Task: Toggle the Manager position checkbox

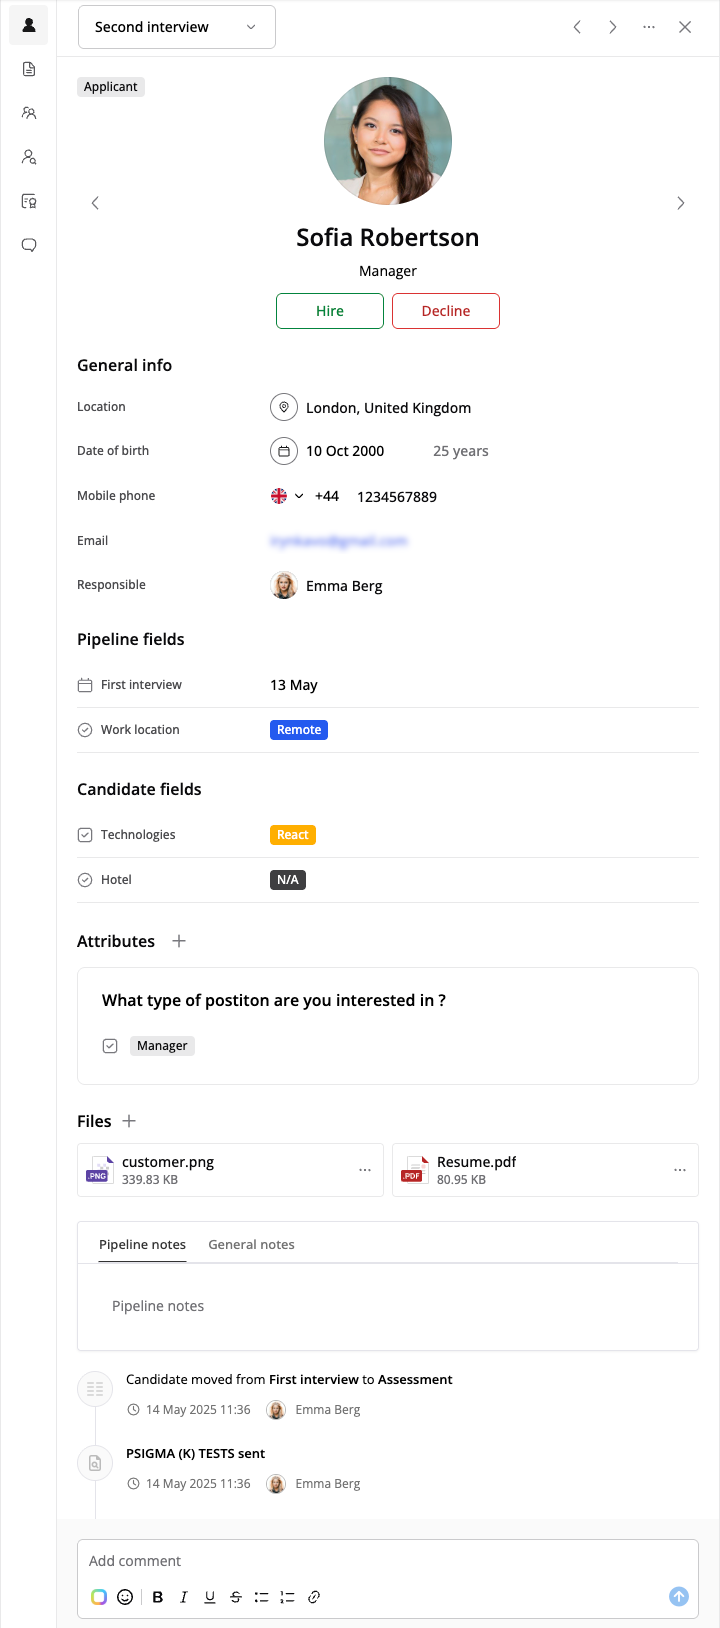Action: point(110,1046)
